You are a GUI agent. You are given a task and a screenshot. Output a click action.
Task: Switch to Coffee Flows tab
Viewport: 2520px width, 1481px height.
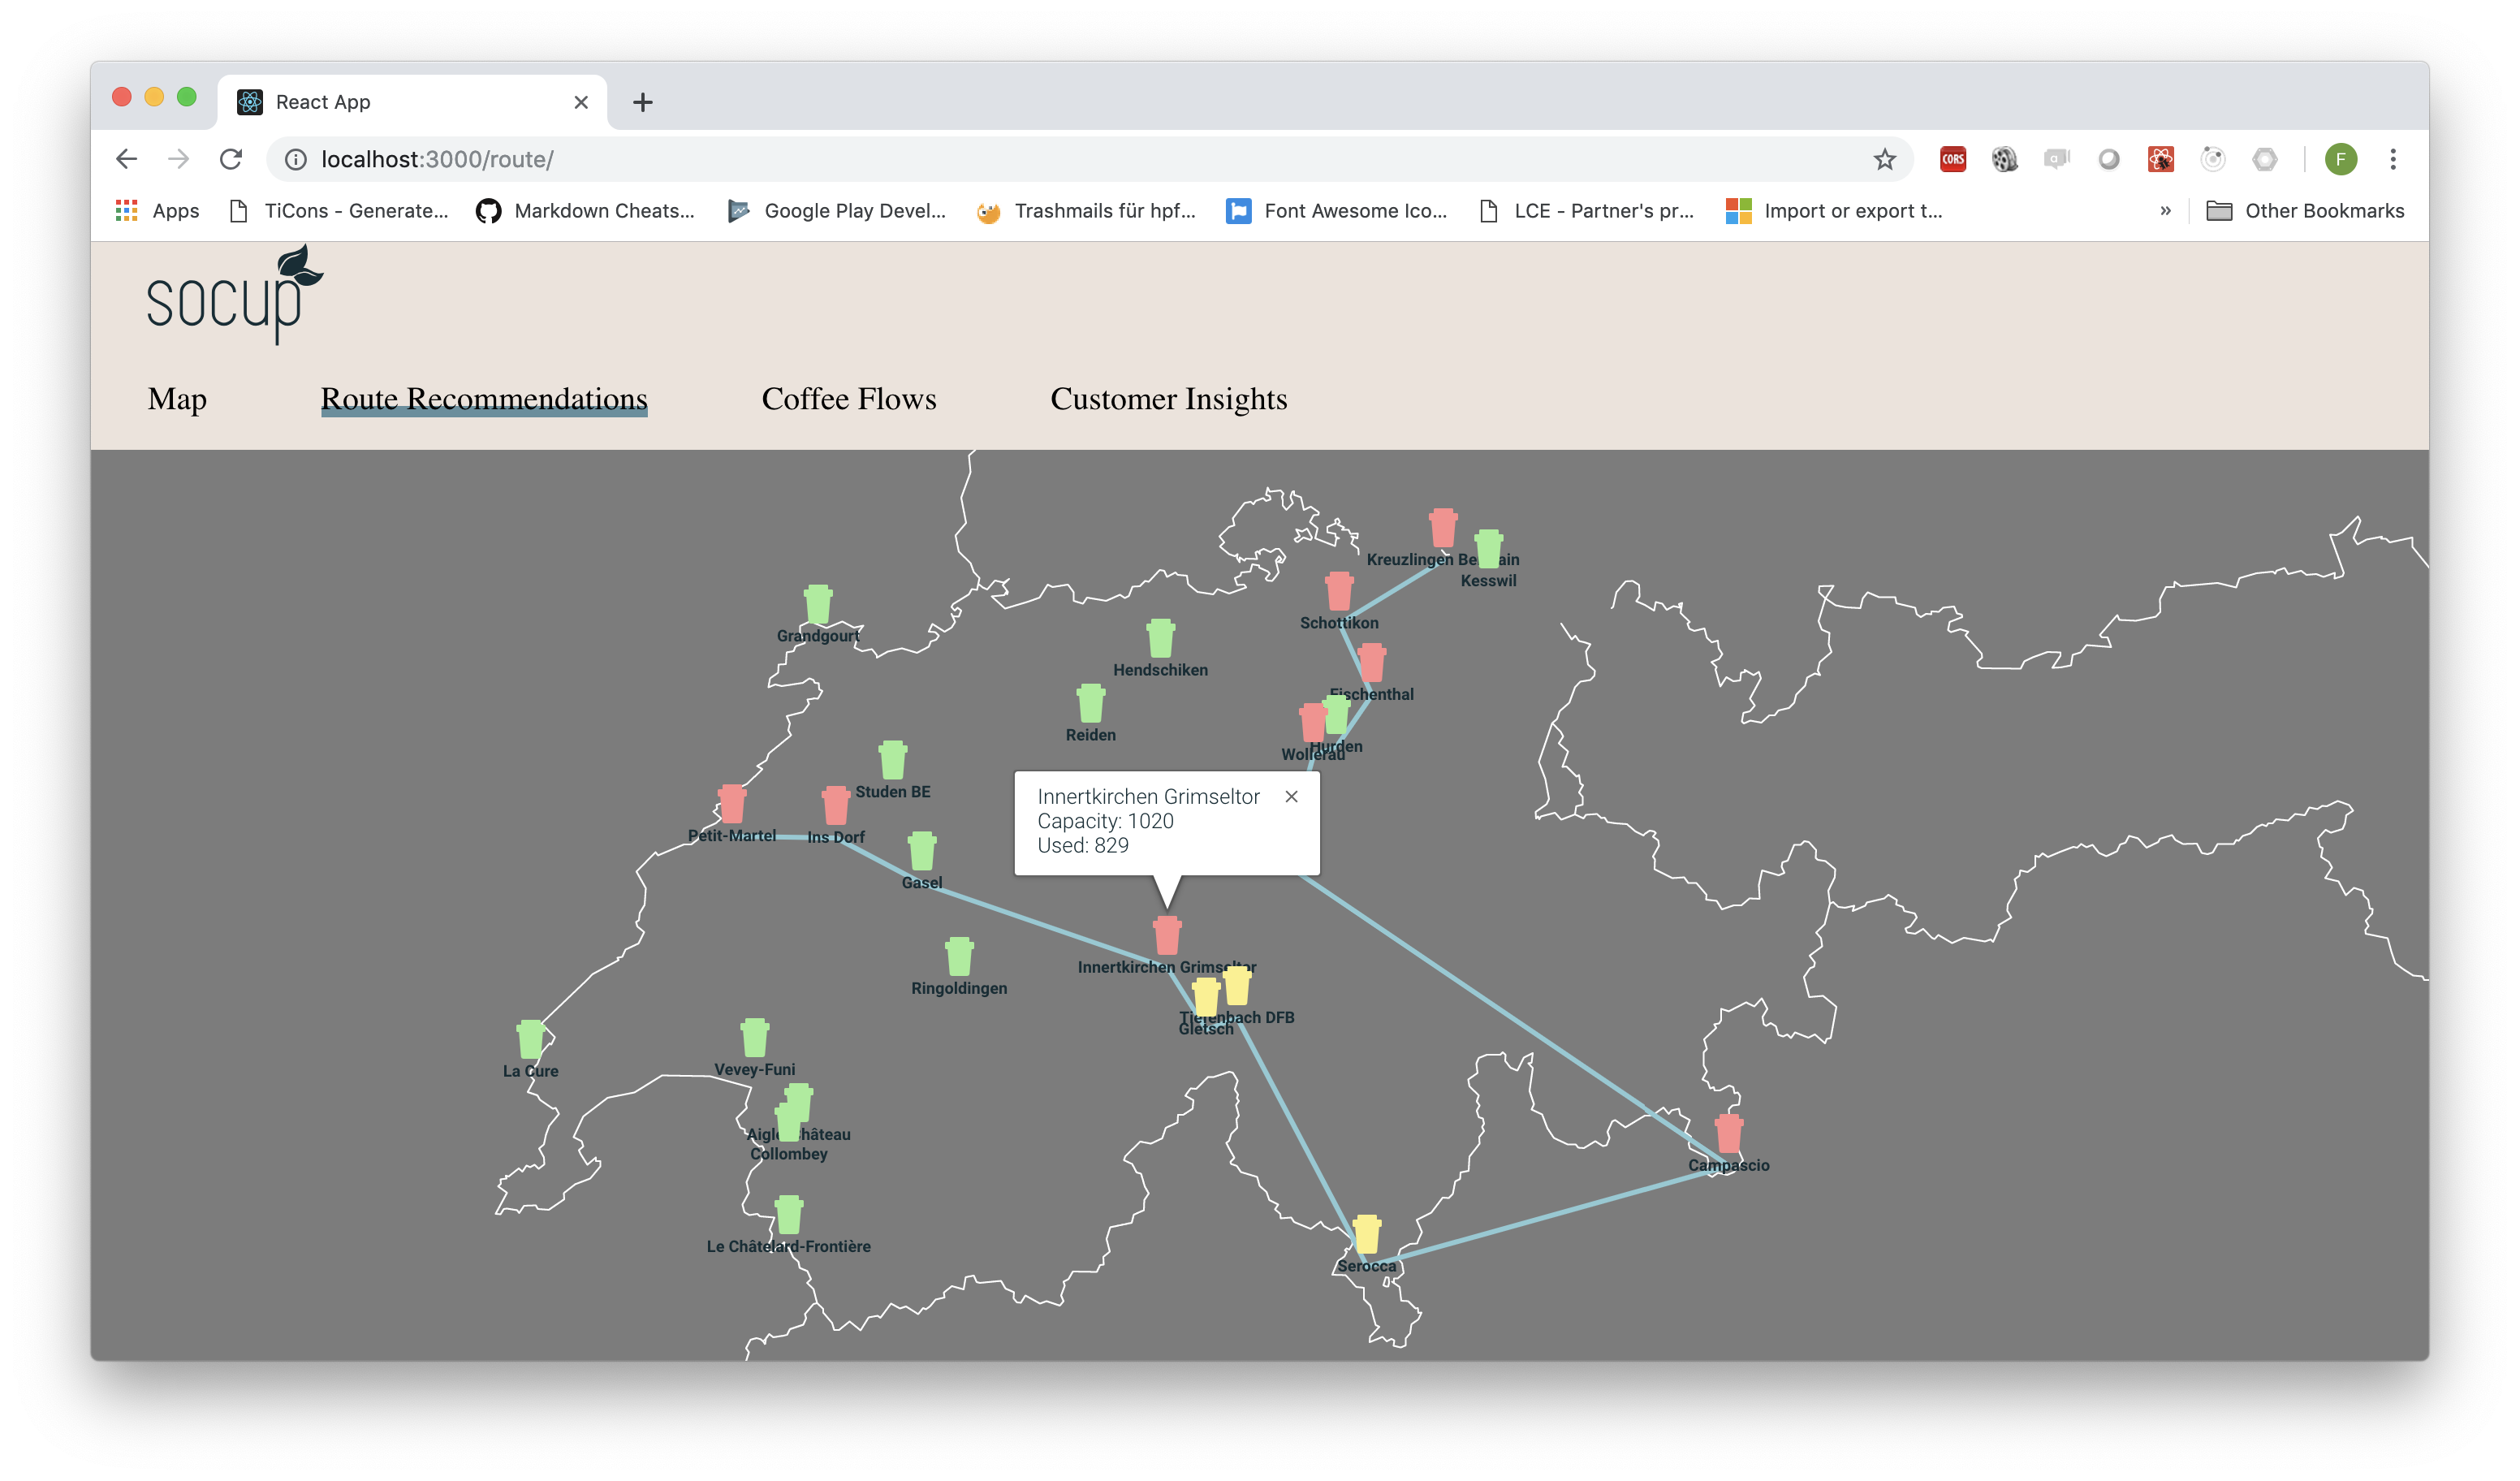848,399
